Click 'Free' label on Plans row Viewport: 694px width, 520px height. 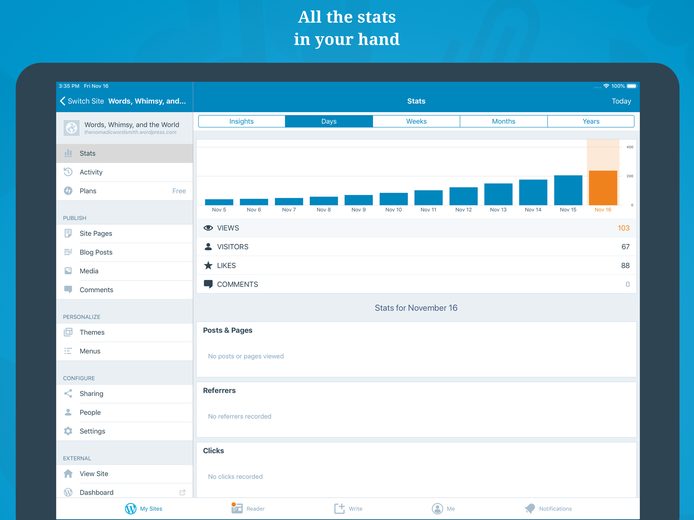(179, 191)
